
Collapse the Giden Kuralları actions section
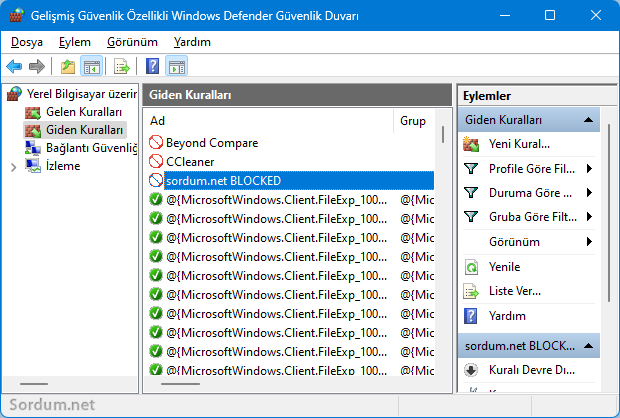[588, 120]
